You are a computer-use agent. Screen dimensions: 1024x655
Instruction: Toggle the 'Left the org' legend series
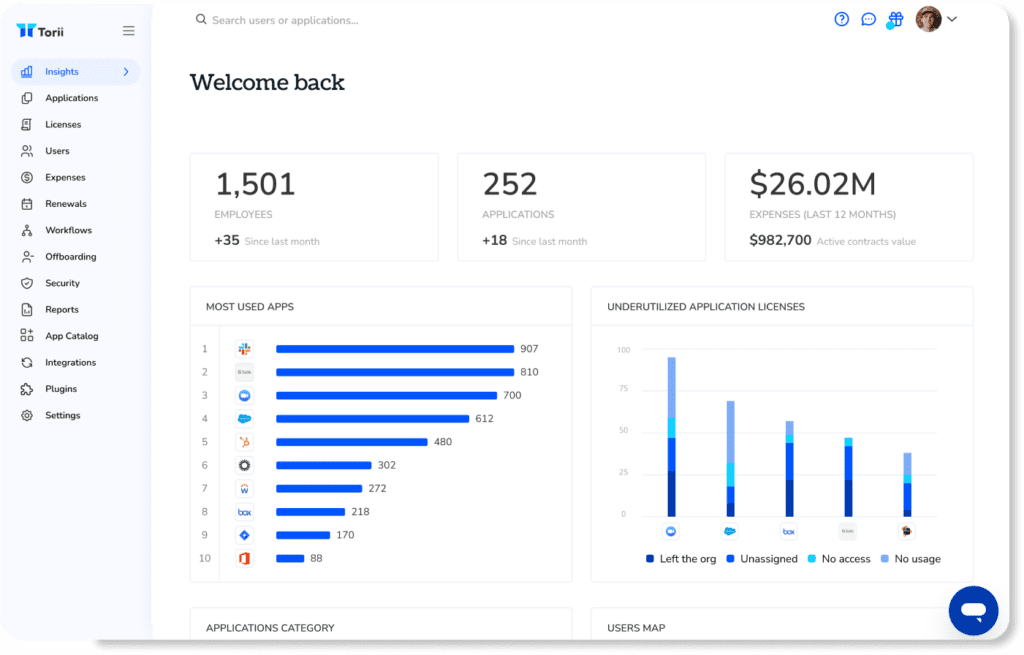681,559
